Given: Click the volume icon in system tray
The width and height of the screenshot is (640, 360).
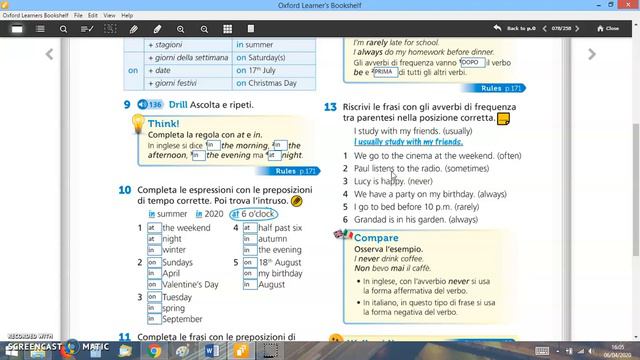Looking at the screenshot, I should point(591,351).
